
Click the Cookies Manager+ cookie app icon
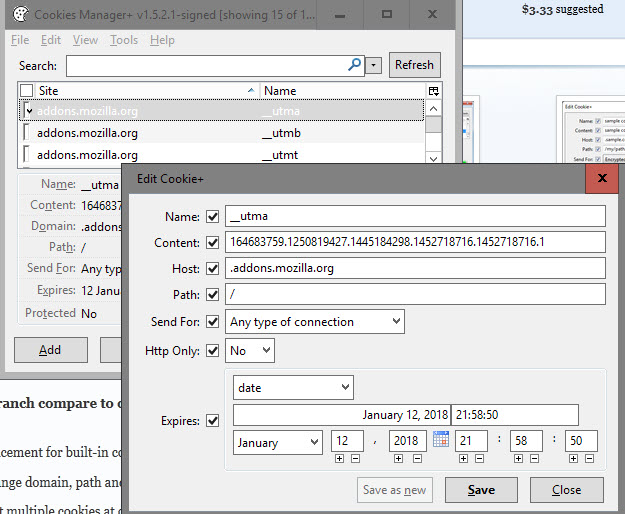[20, 14]
